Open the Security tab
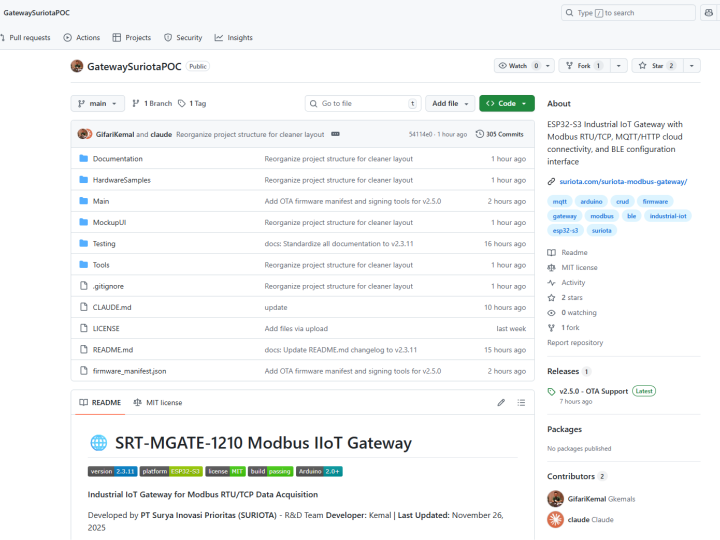The image size is (720, 540). (x=183, y=37)
